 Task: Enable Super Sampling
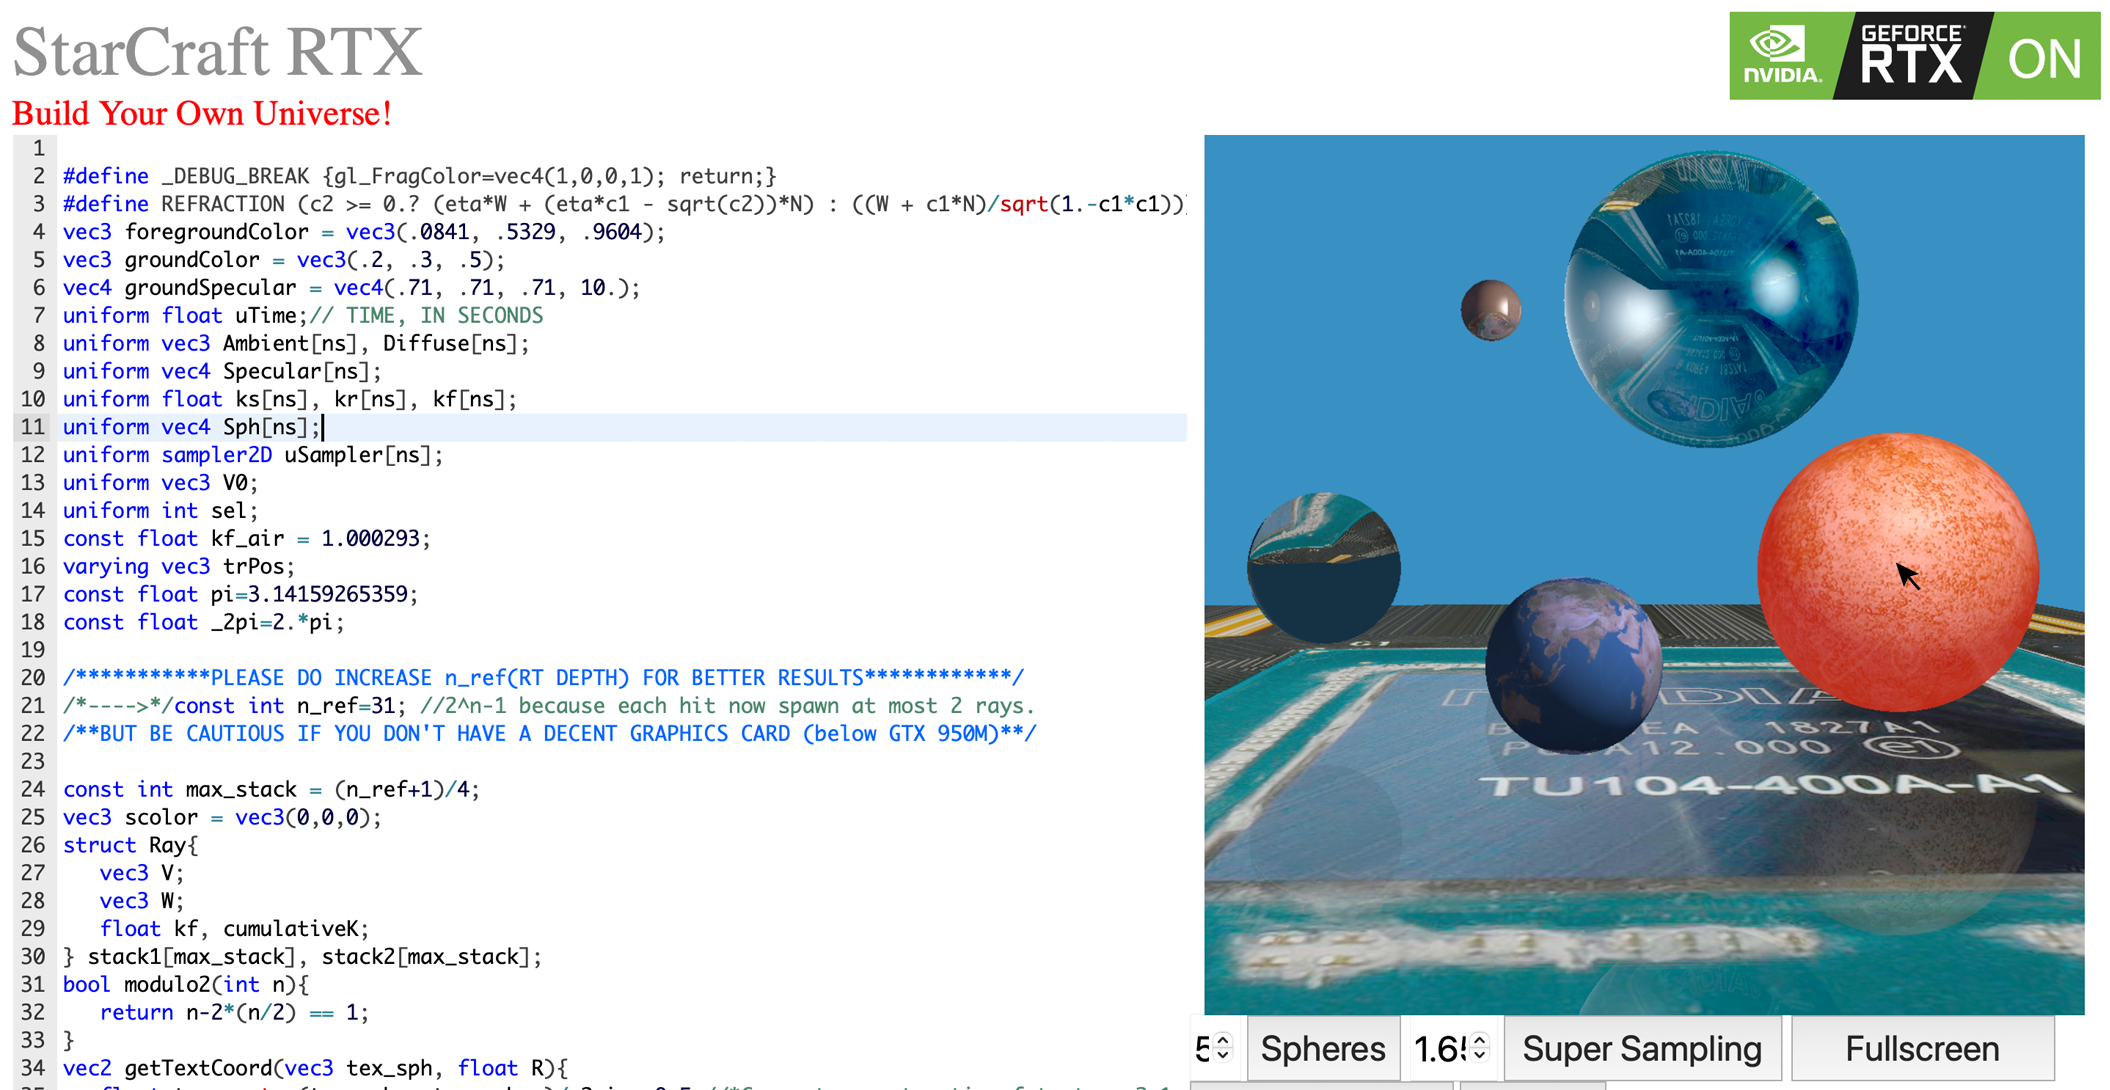1641,1048
